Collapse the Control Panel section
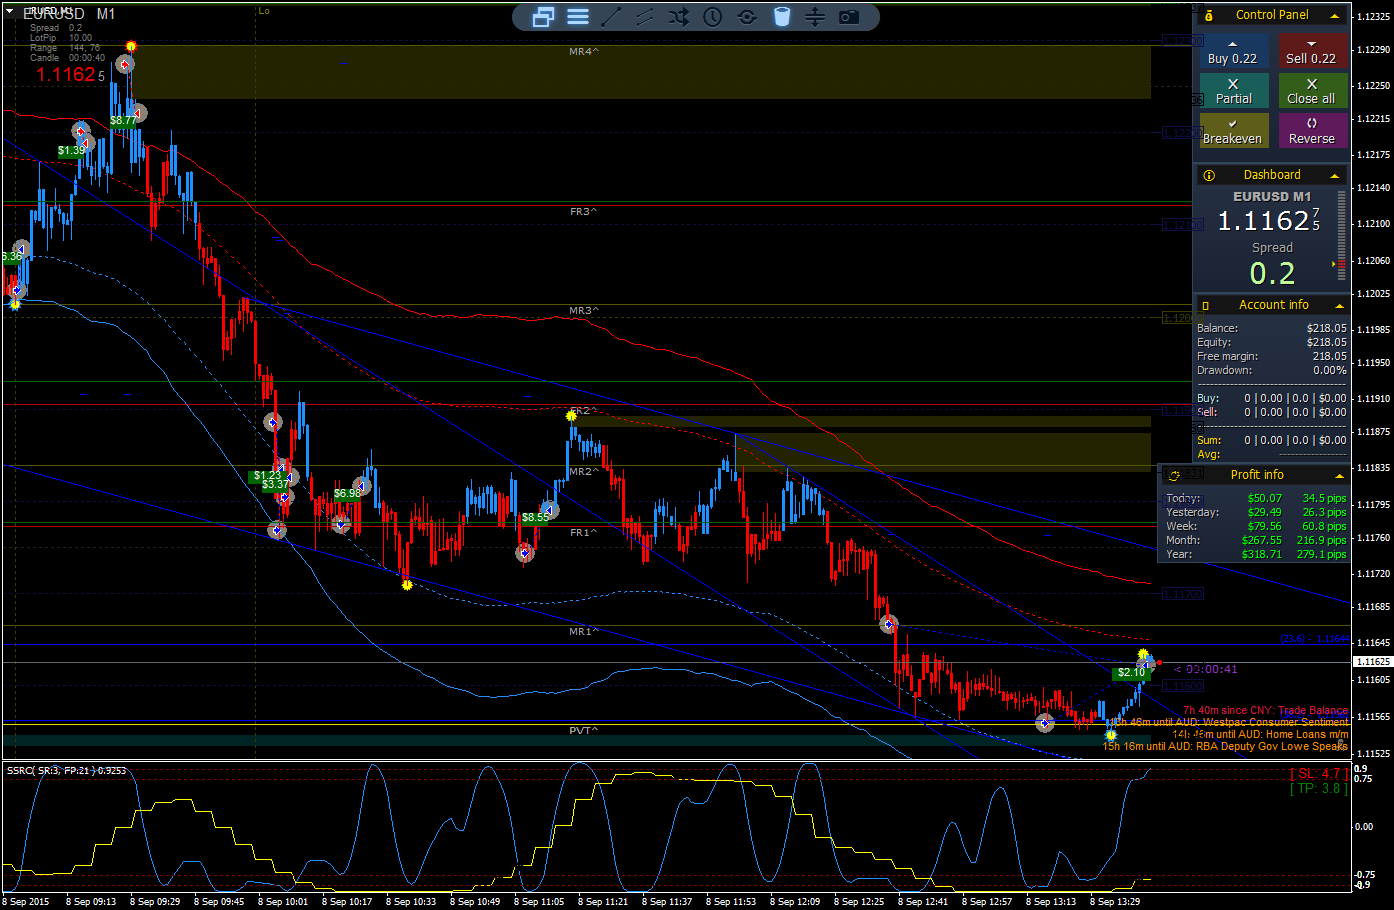 point(1335,16)
